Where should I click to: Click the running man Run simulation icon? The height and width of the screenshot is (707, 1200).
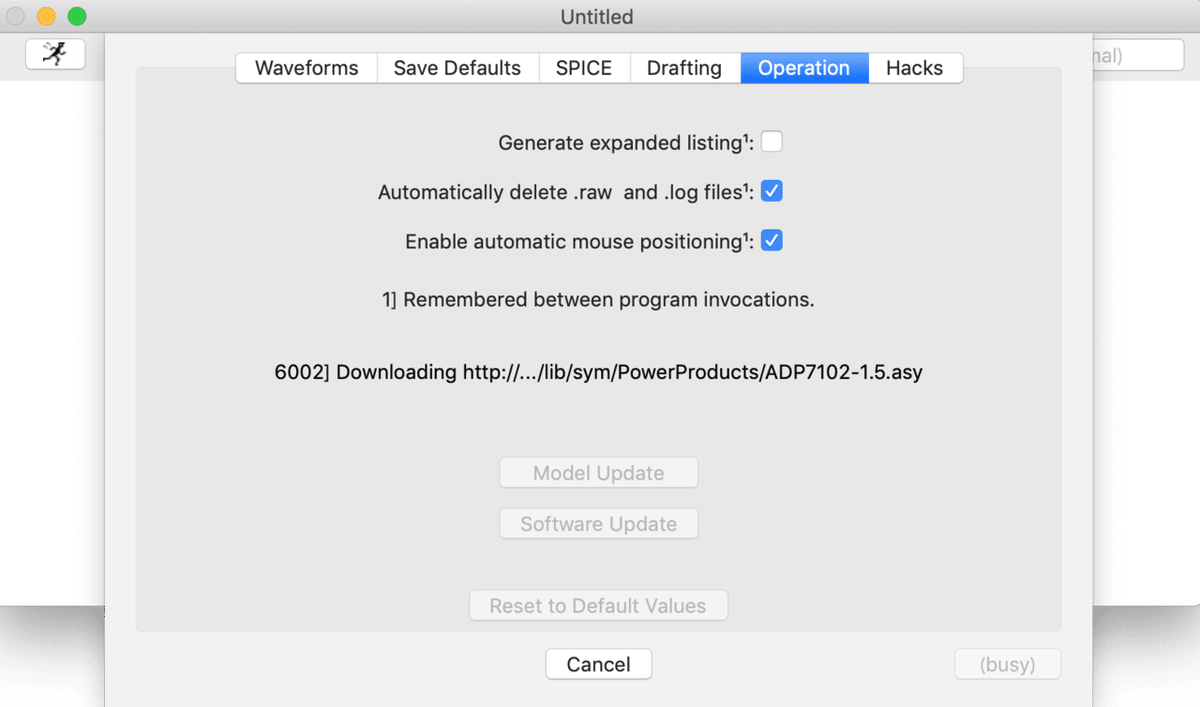pyautogui.click(x=55, y=53)
